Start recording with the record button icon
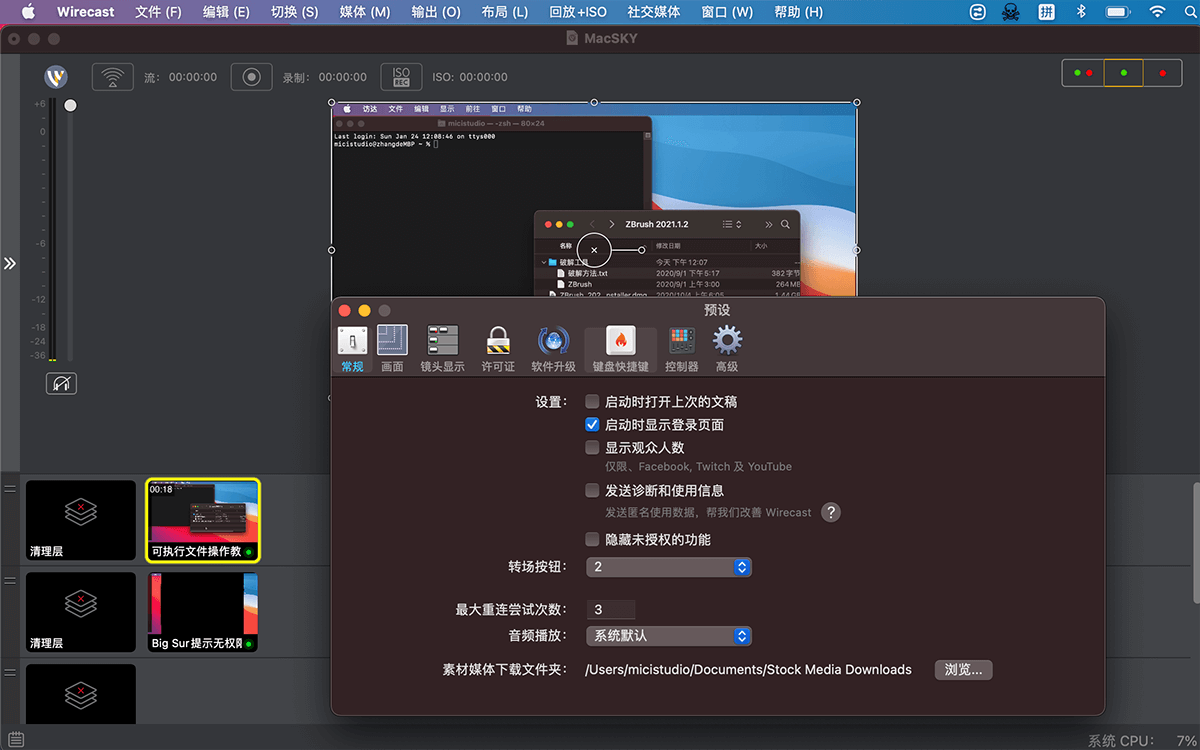The width and height of the screenshot is (1200, 750). (x=252, y=77)
